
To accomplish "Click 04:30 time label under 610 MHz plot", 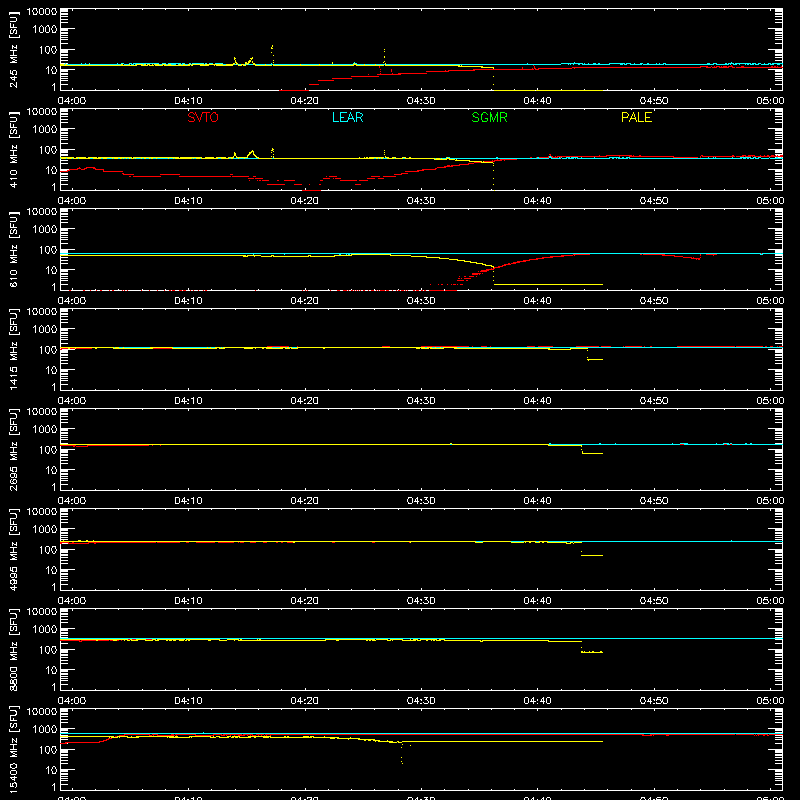I will pyautogui.click(x=421, y=301).
